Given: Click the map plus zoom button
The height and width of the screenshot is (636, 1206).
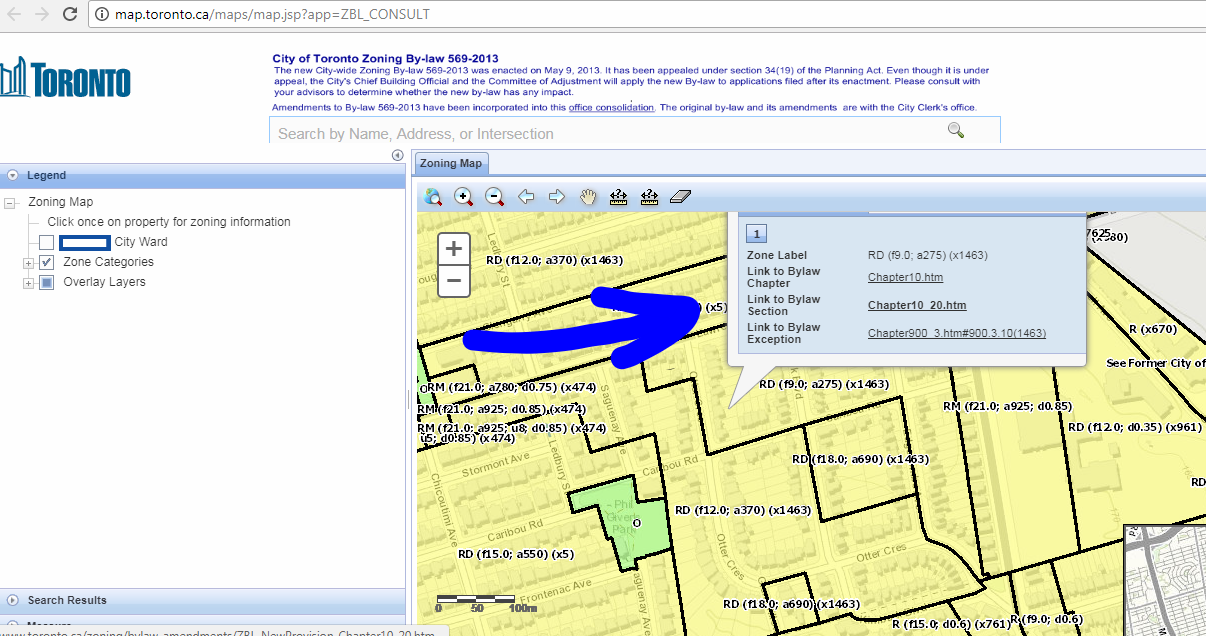Looking at the screenshot, I should pos(454,249).
